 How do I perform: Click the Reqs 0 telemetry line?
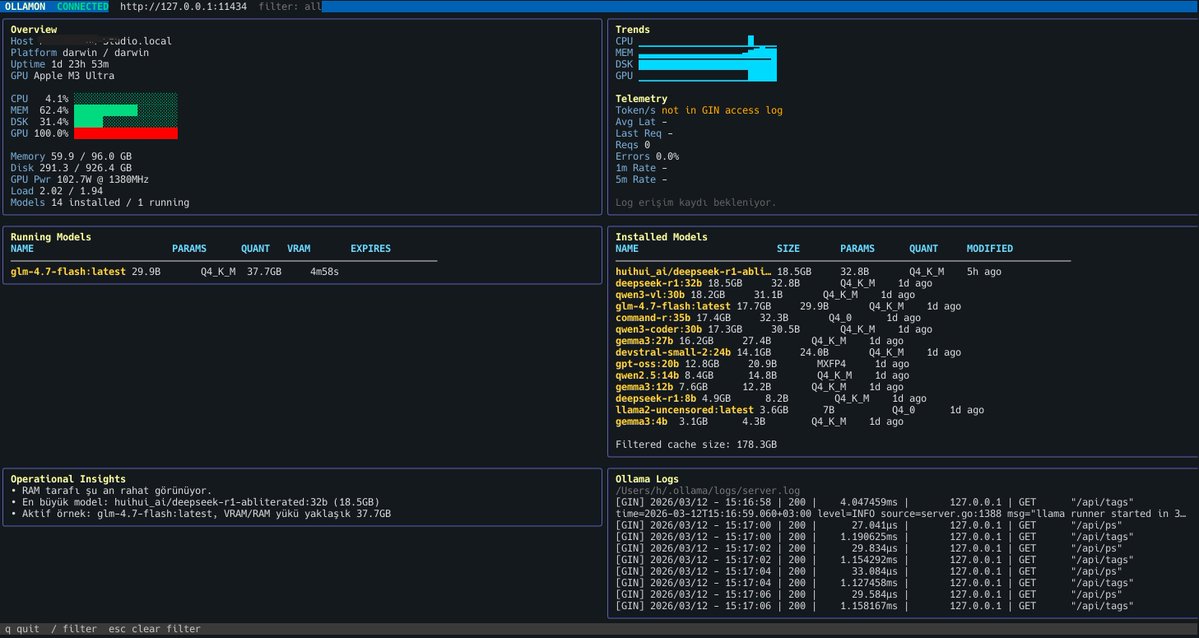[633, 145]
